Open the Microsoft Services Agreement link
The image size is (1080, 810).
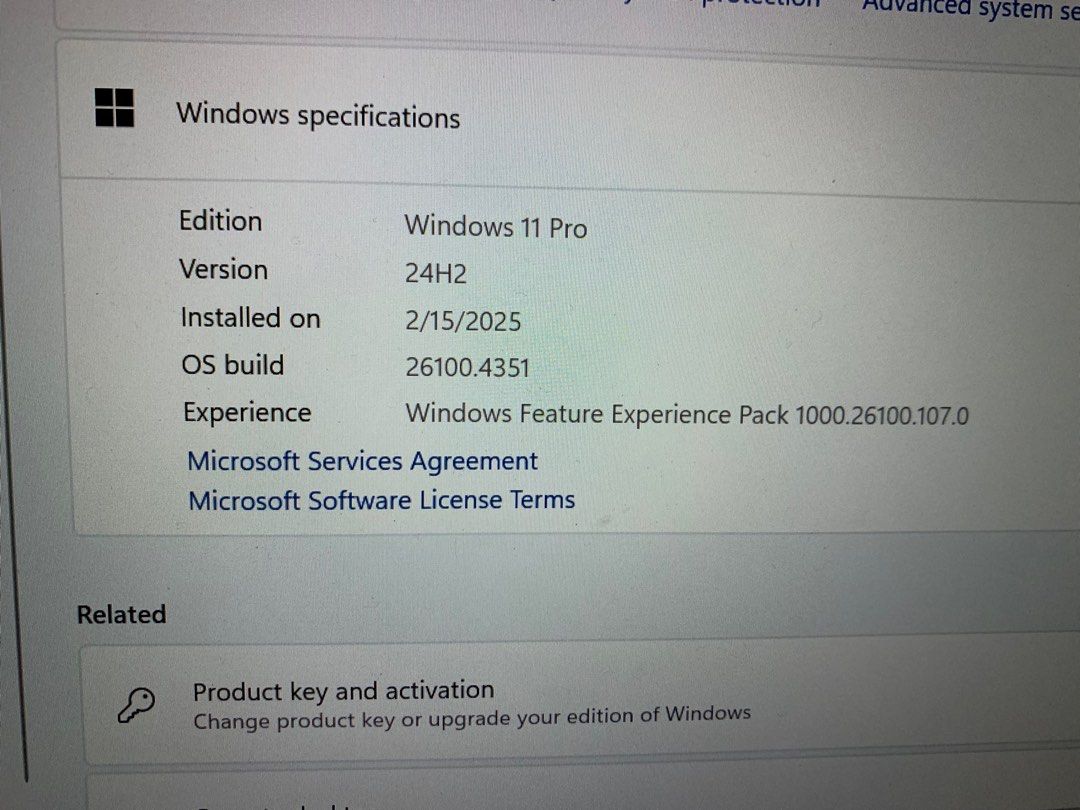point(362,461)
